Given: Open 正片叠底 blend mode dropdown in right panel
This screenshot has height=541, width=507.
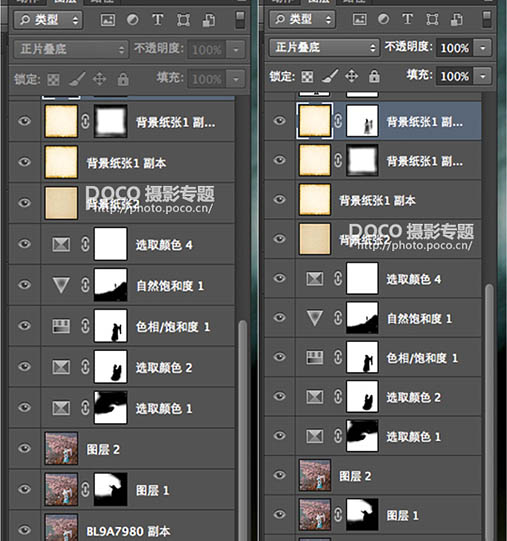Looking at the screenshot, I should pyautogui.click(x=324, y=47).
